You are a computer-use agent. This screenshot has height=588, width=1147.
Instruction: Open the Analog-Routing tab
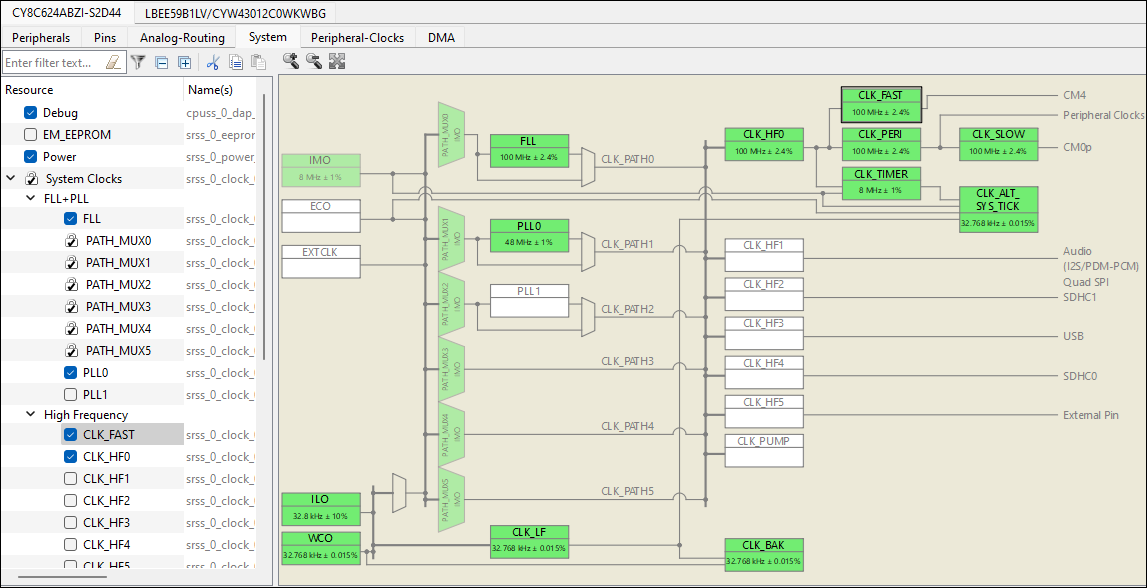click(x=182, y=38)
